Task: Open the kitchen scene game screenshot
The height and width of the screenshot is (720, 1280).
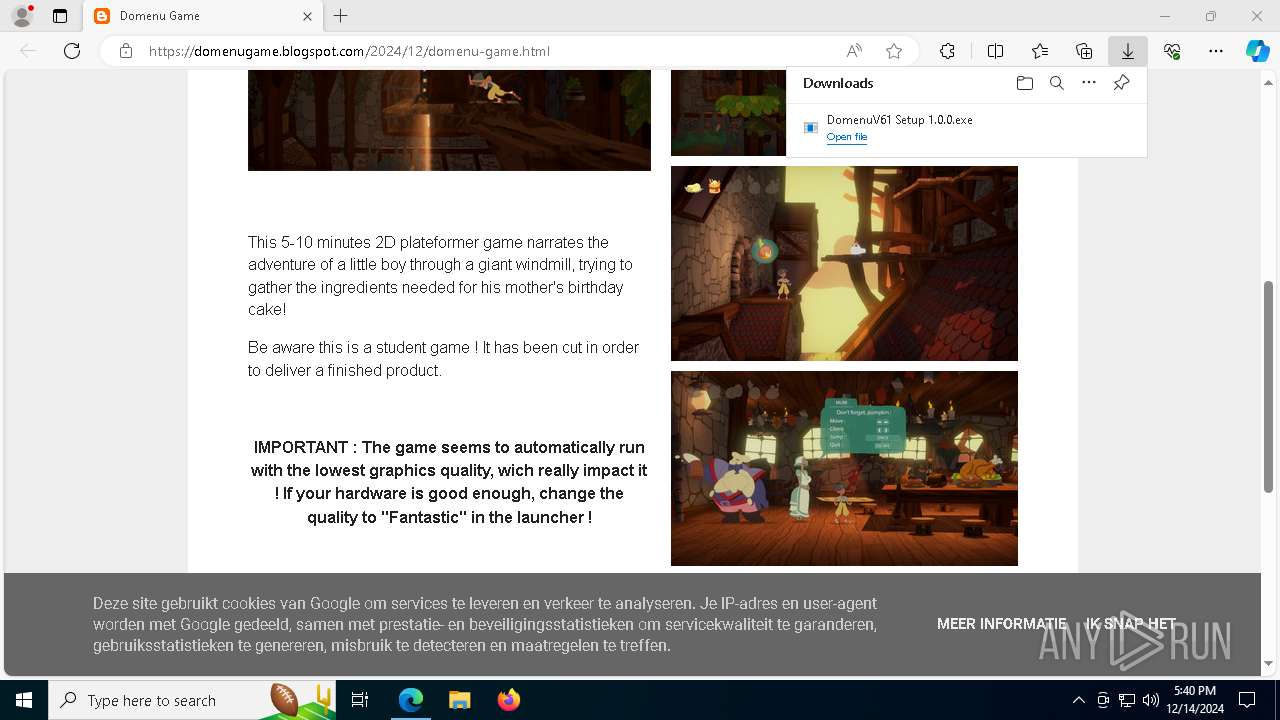Action: tap(844, 468)
